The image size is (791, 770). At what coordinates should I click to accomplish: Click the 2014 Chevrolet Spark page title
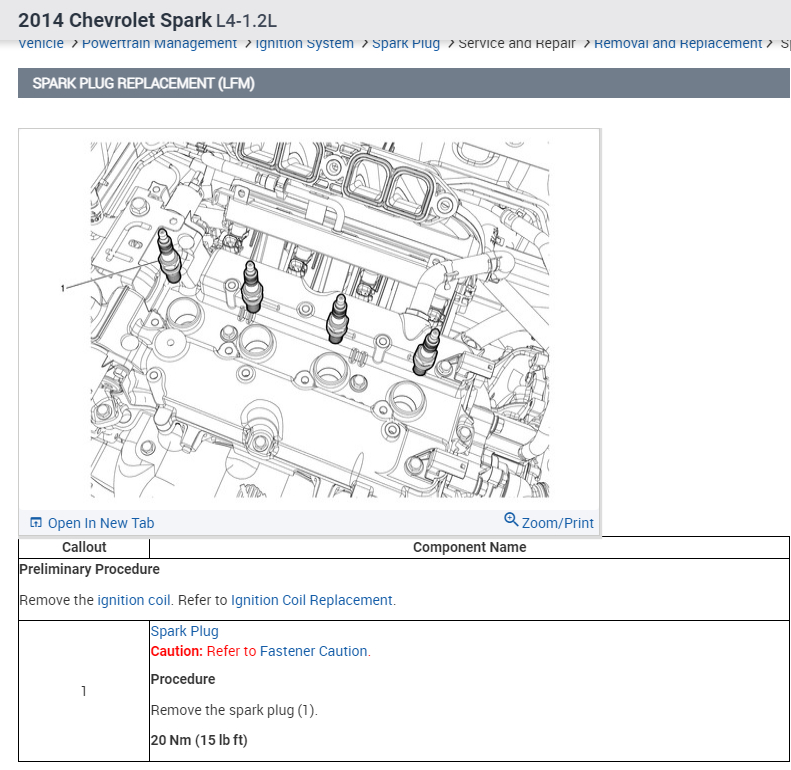[x=147, y=21]
